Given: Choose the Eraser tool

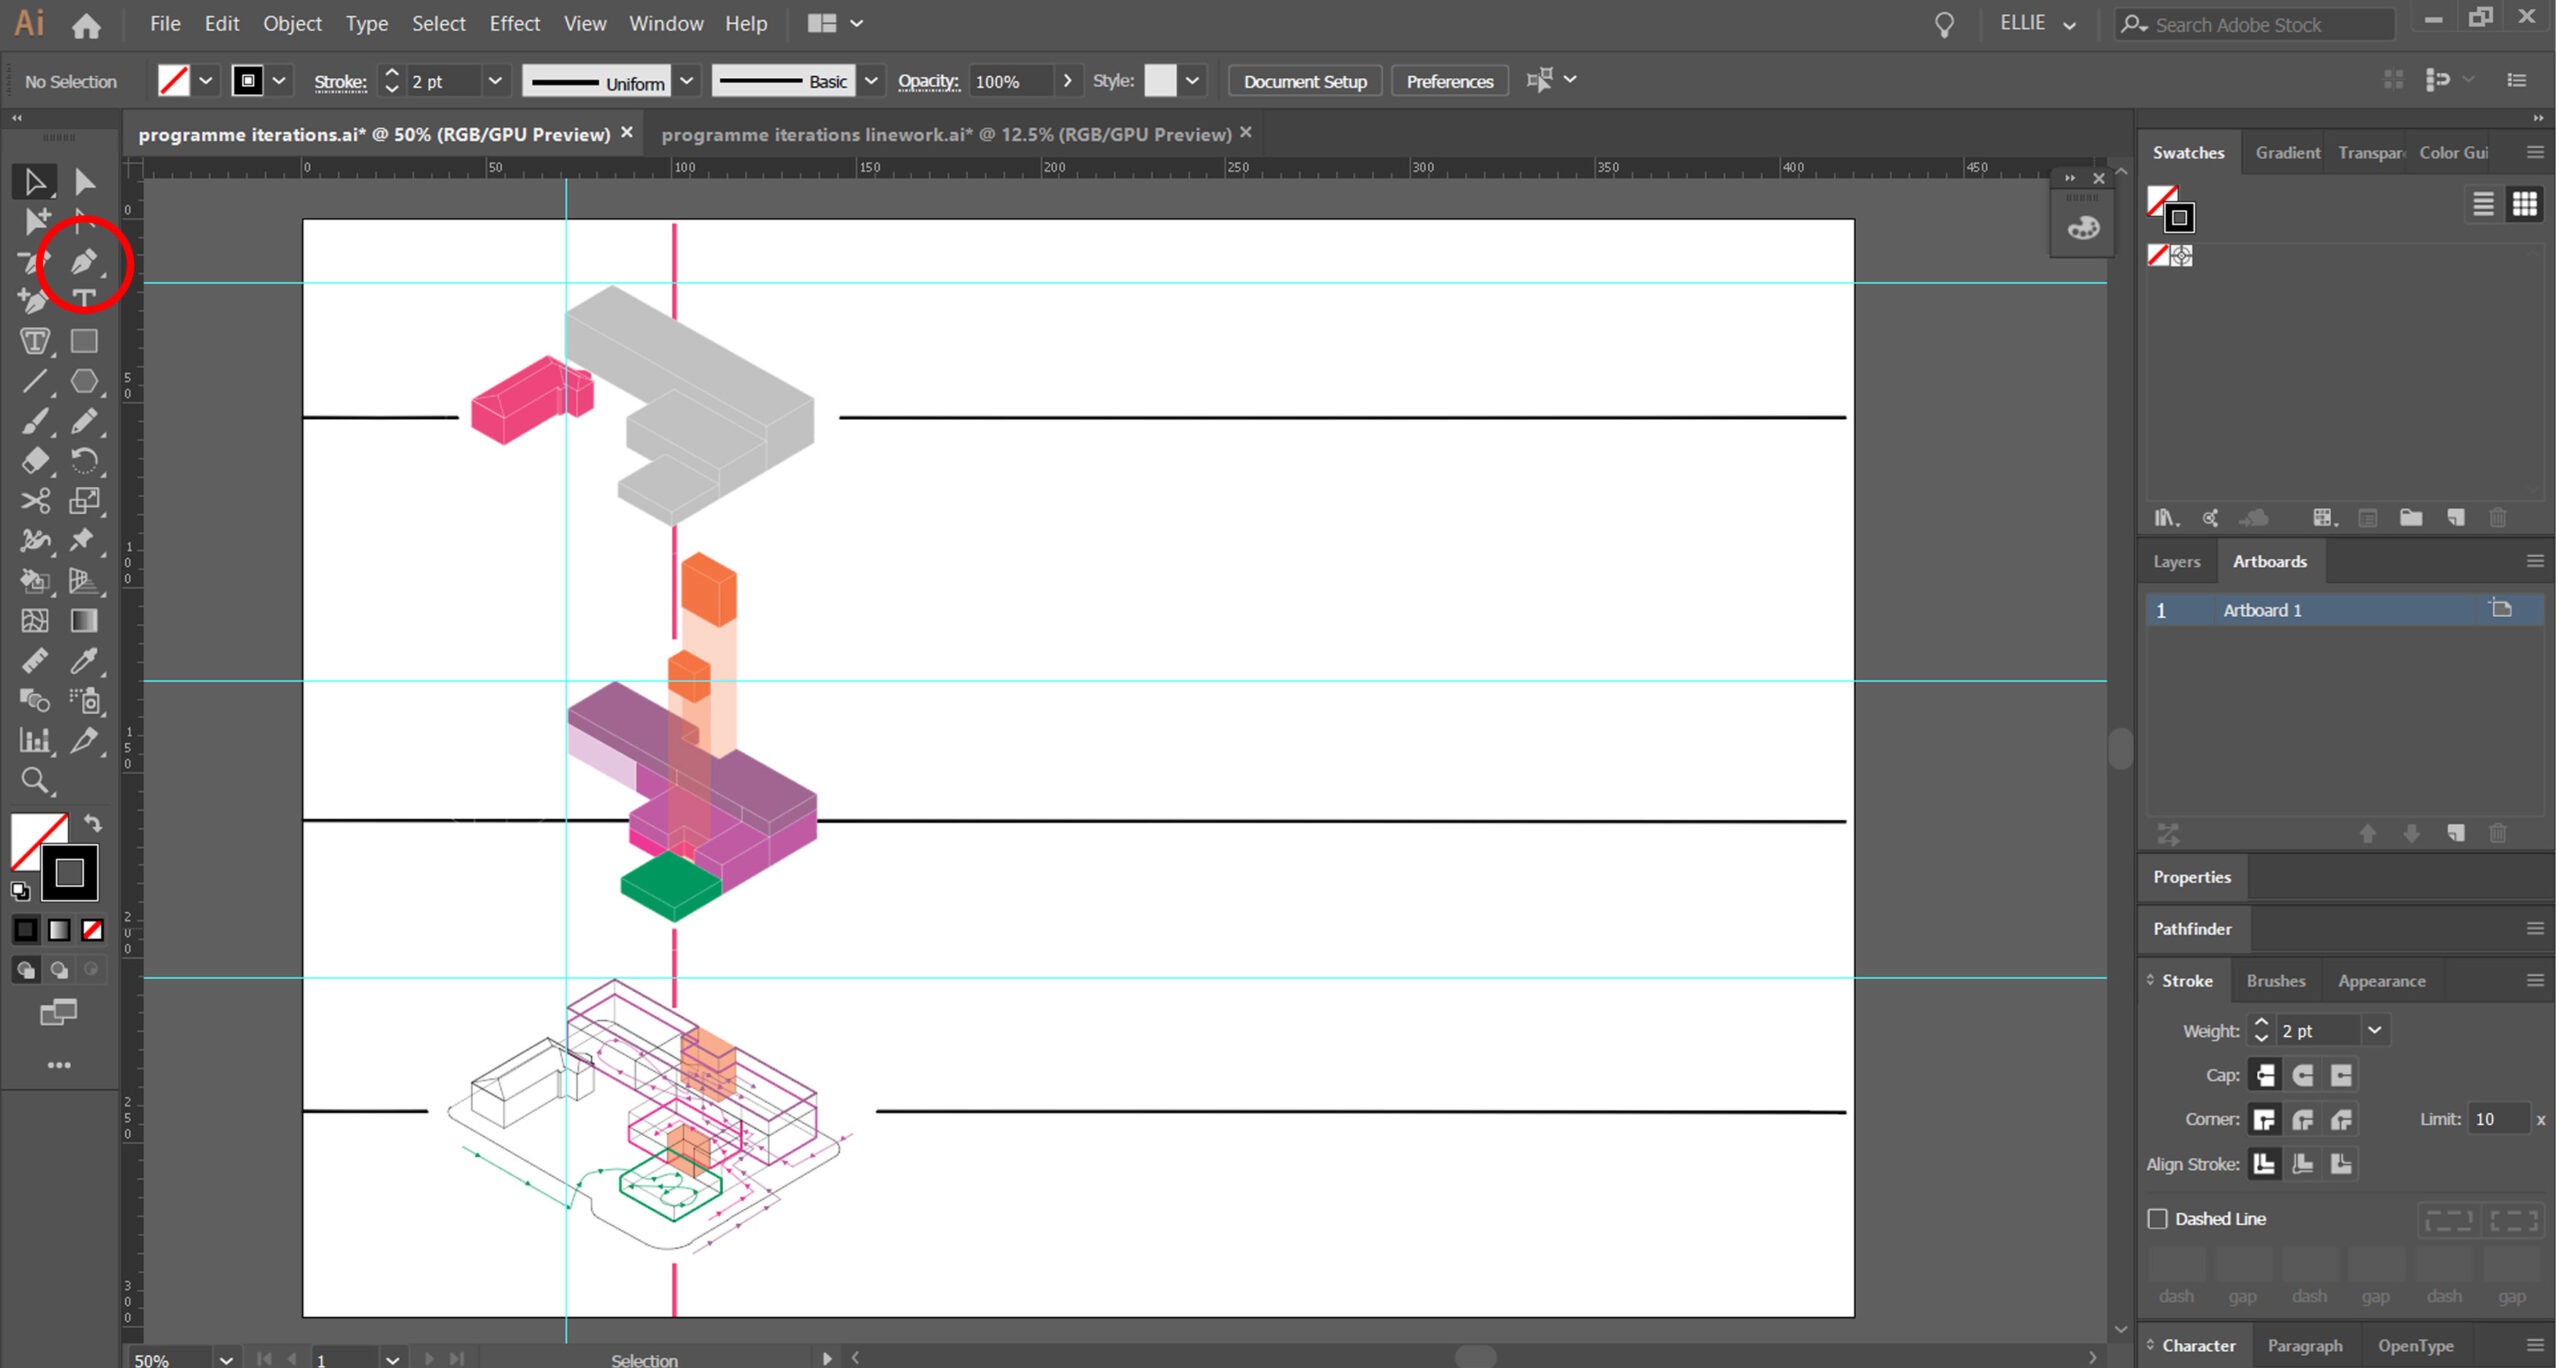Looking at the screenshot, I should pyautogui.click(x=35, y=461).
